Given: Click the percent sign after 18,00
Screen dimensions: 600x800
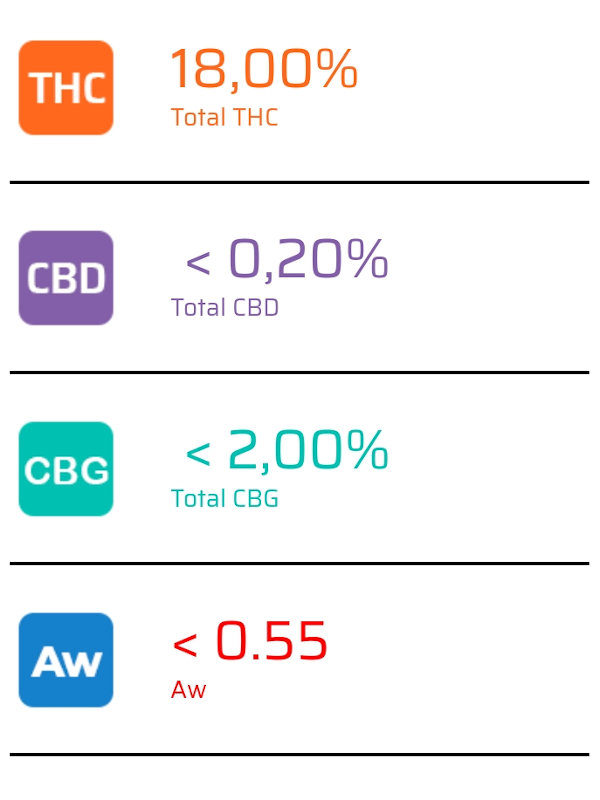Looking at the screenshot, I should coord(337,68).
